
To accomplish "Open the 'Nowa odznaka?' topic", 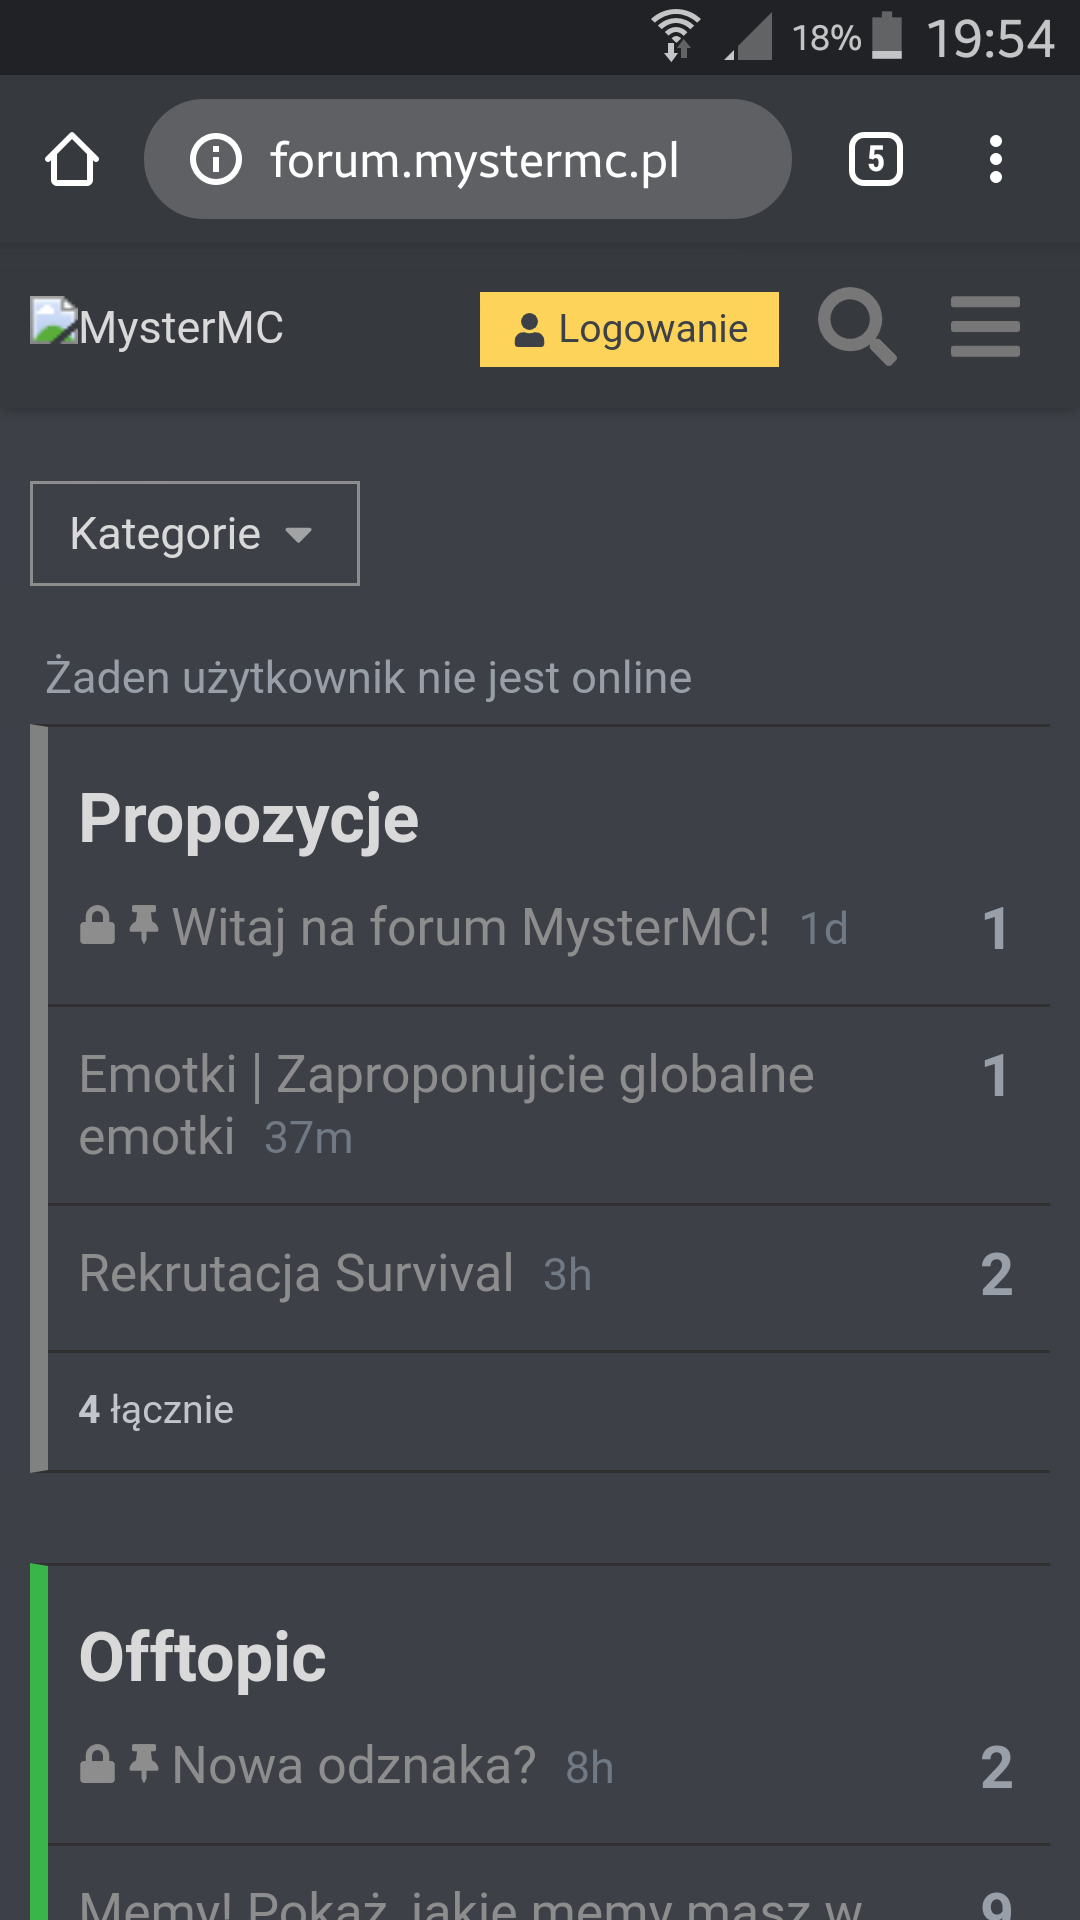I will (354, 1766).
